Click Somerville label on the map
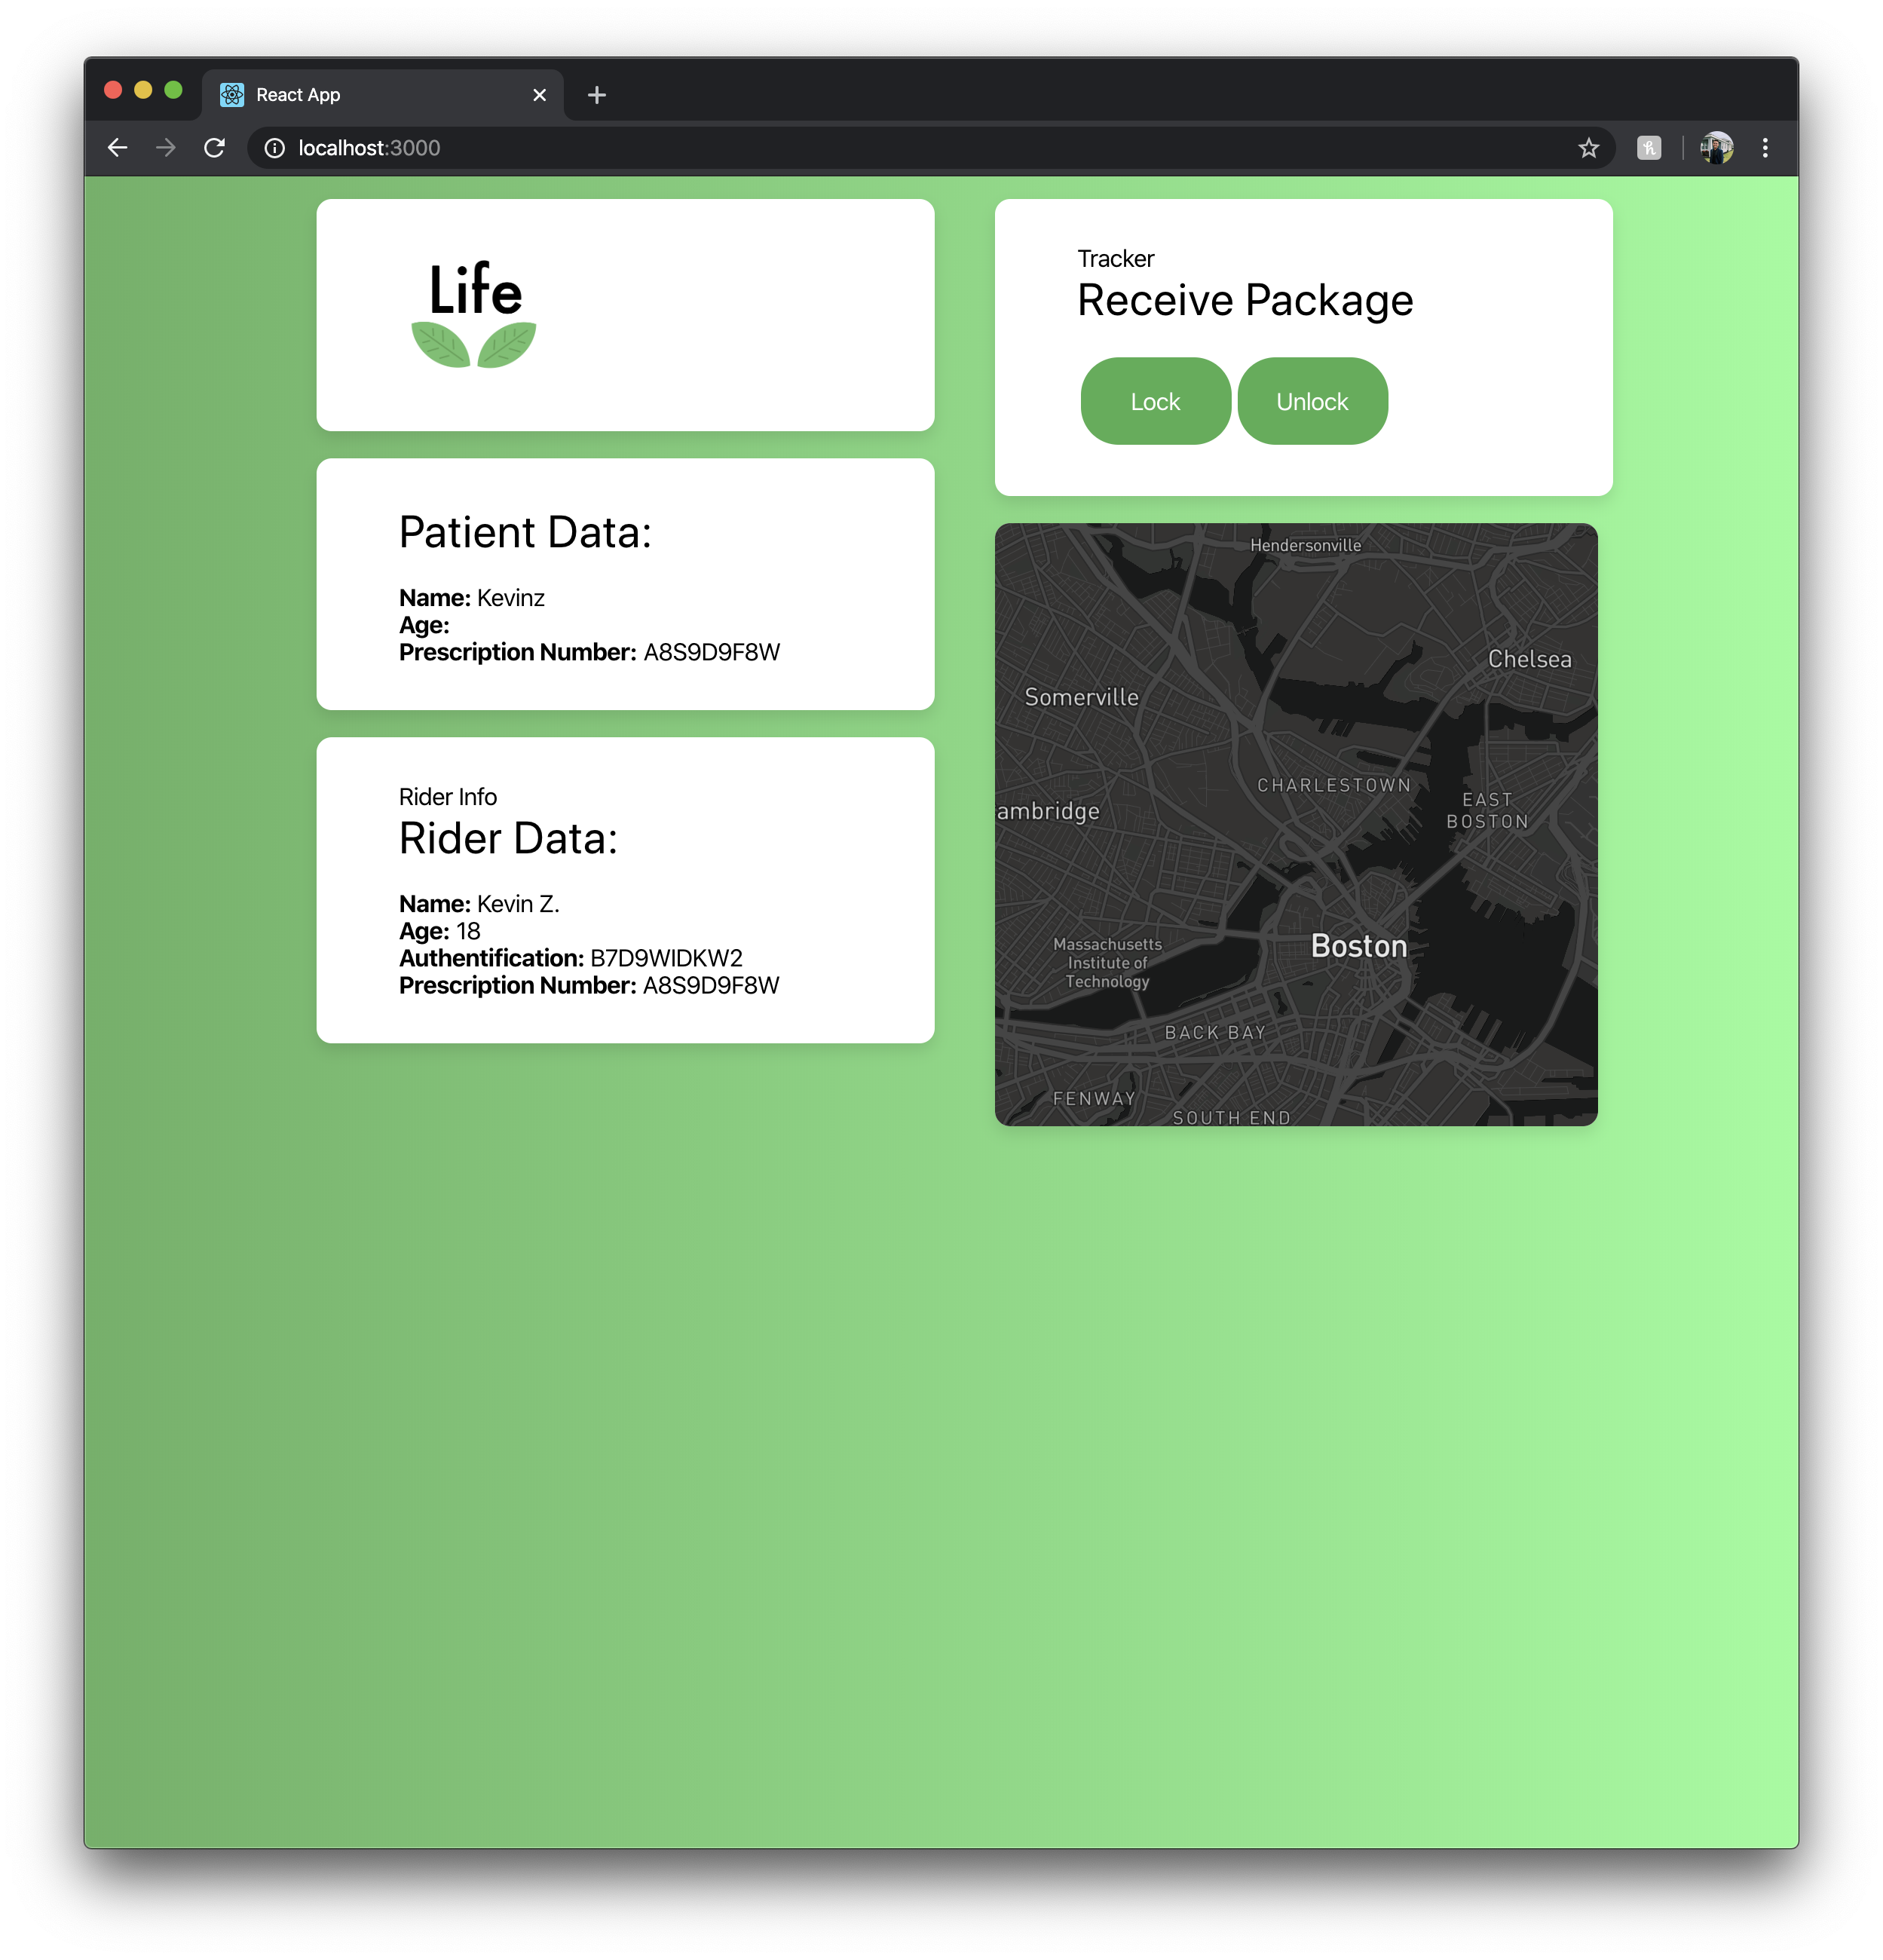Screen dimensions: 1883x1960 point(1081,697)
